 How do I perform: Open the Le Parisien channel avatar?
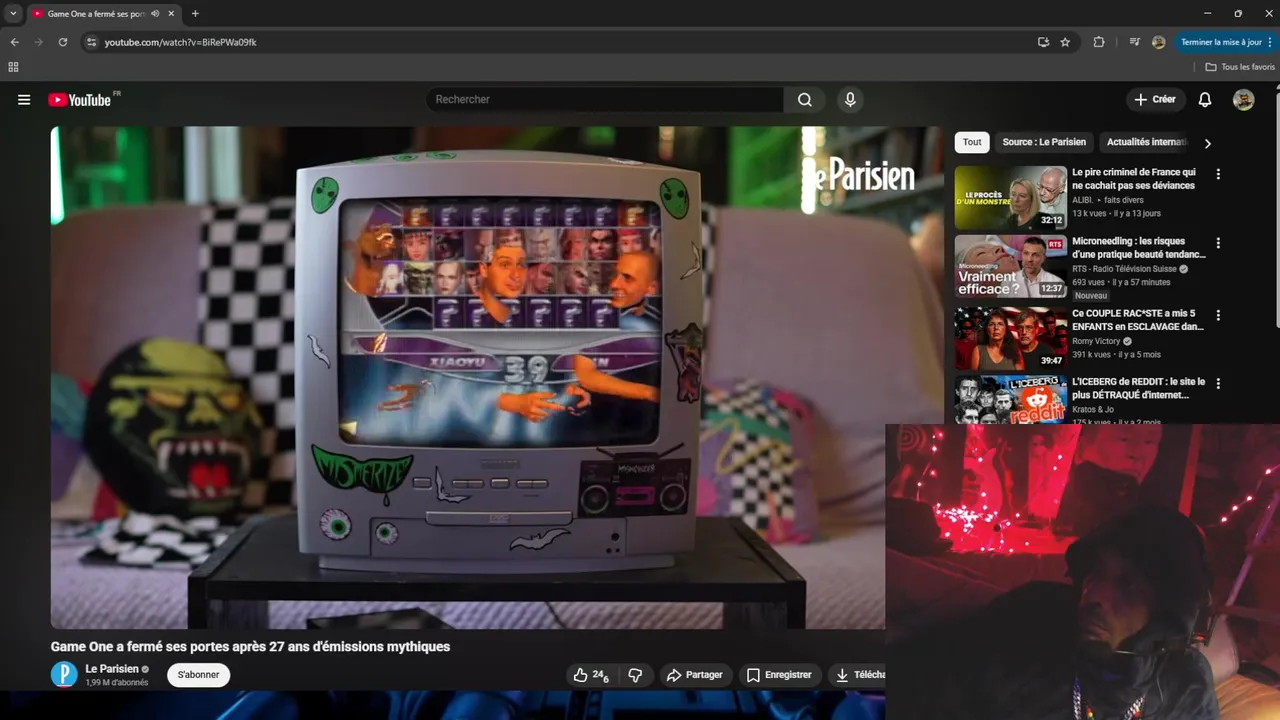(64, 675)
